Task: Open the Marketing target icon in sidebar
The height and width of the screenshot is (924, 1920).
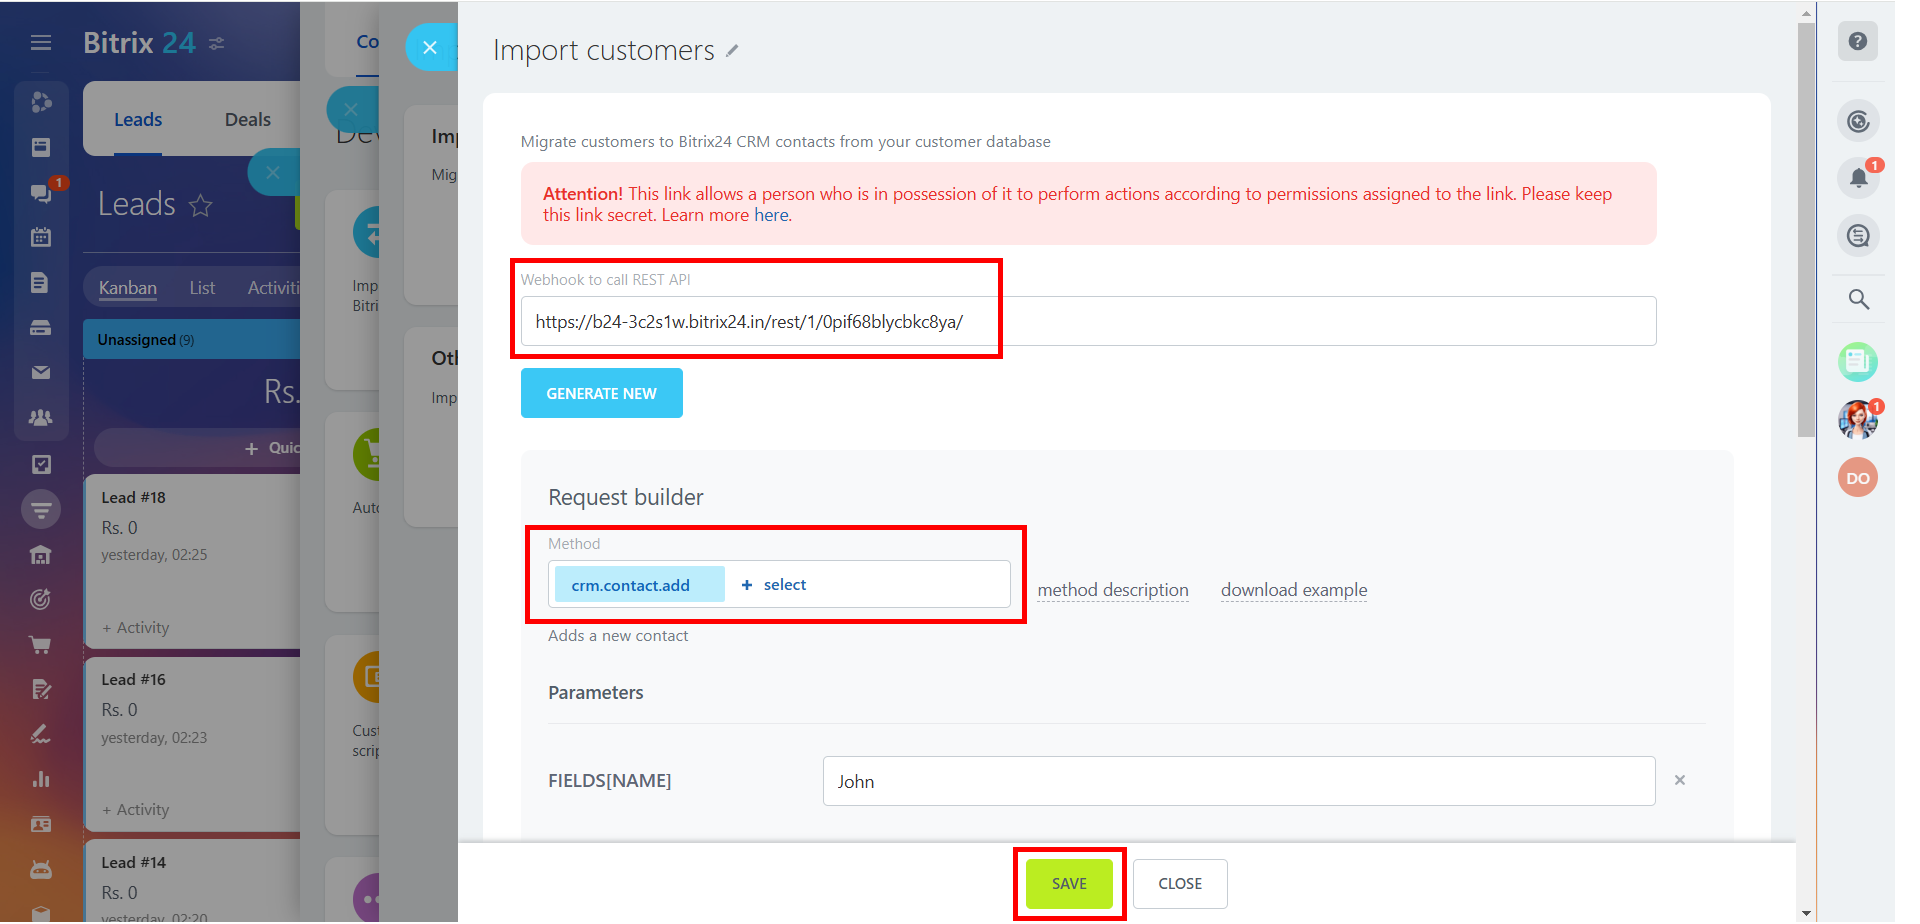Action: pyautogui.click(x=41, y=599)
